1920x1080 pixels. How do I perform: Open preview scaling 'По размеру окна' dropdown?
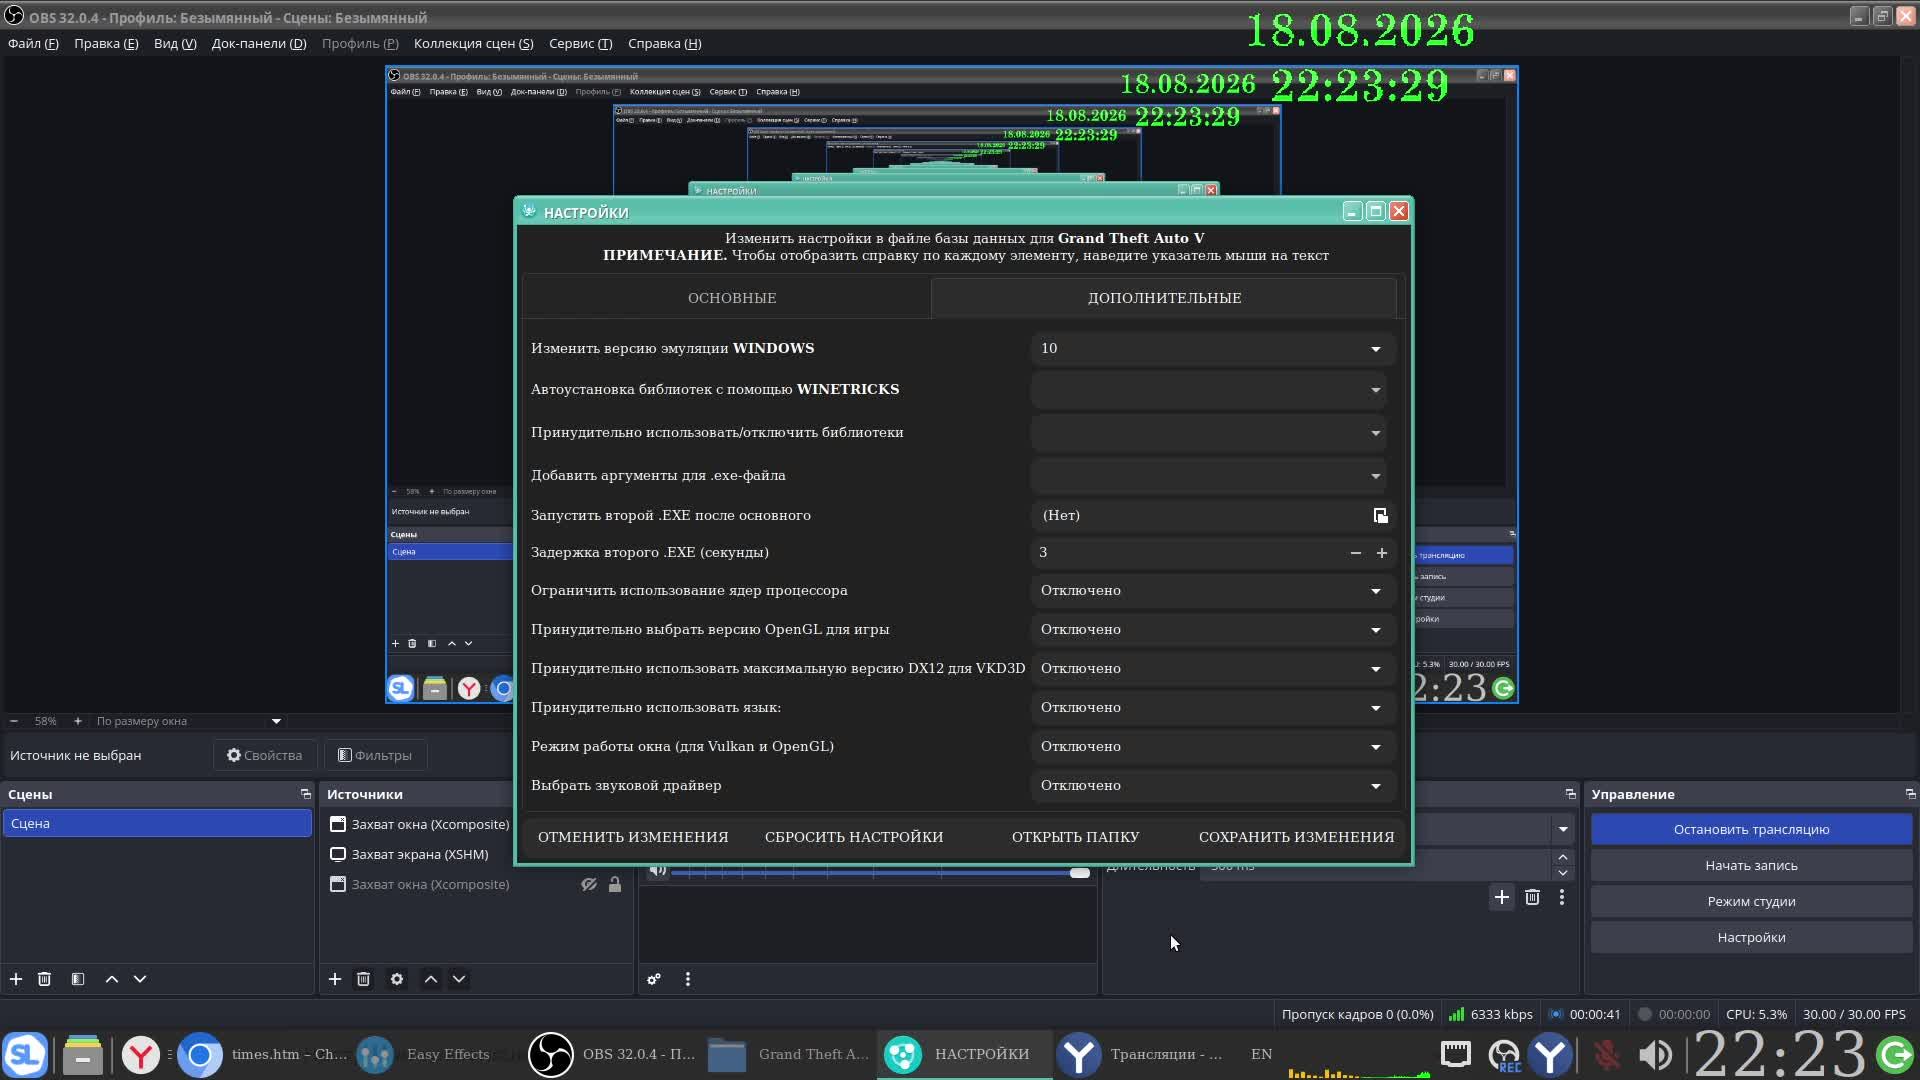click(188, 721)
